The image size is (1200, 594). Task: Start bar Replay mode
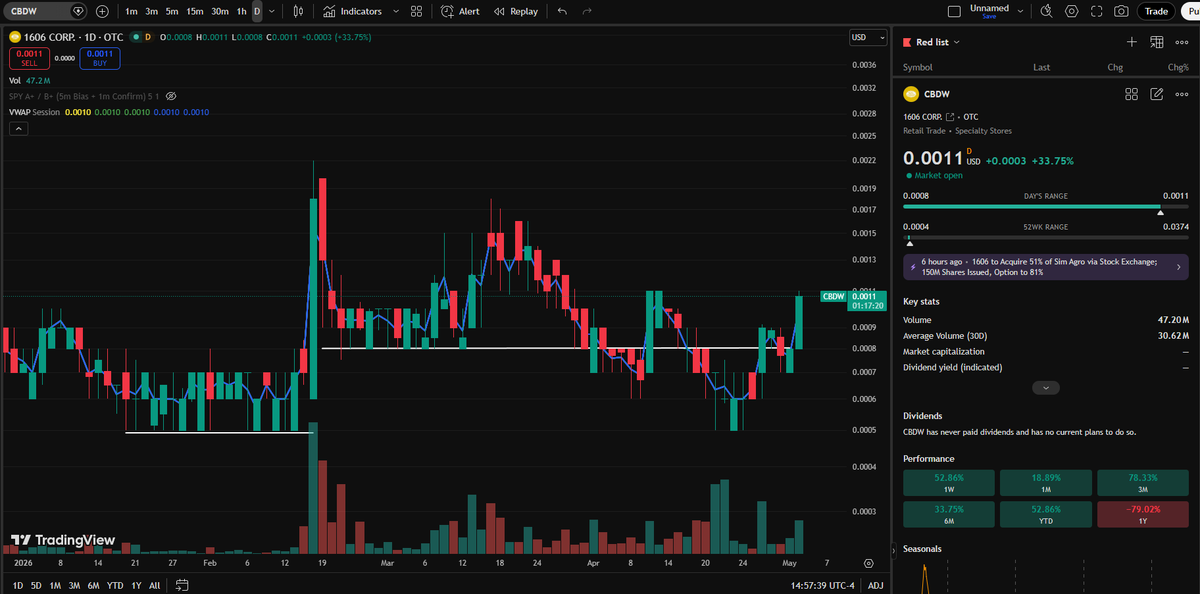(x=515, y=11)
